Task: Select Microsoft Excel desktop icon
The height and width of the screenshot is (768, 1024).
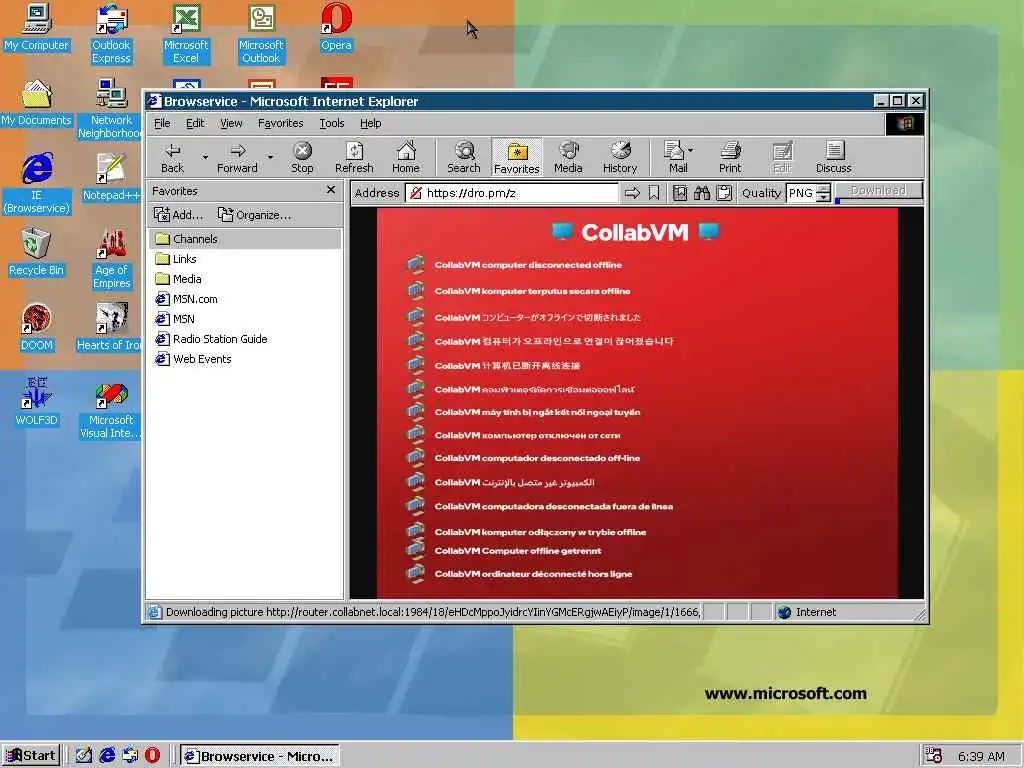Action: click(x=186, y=34)
